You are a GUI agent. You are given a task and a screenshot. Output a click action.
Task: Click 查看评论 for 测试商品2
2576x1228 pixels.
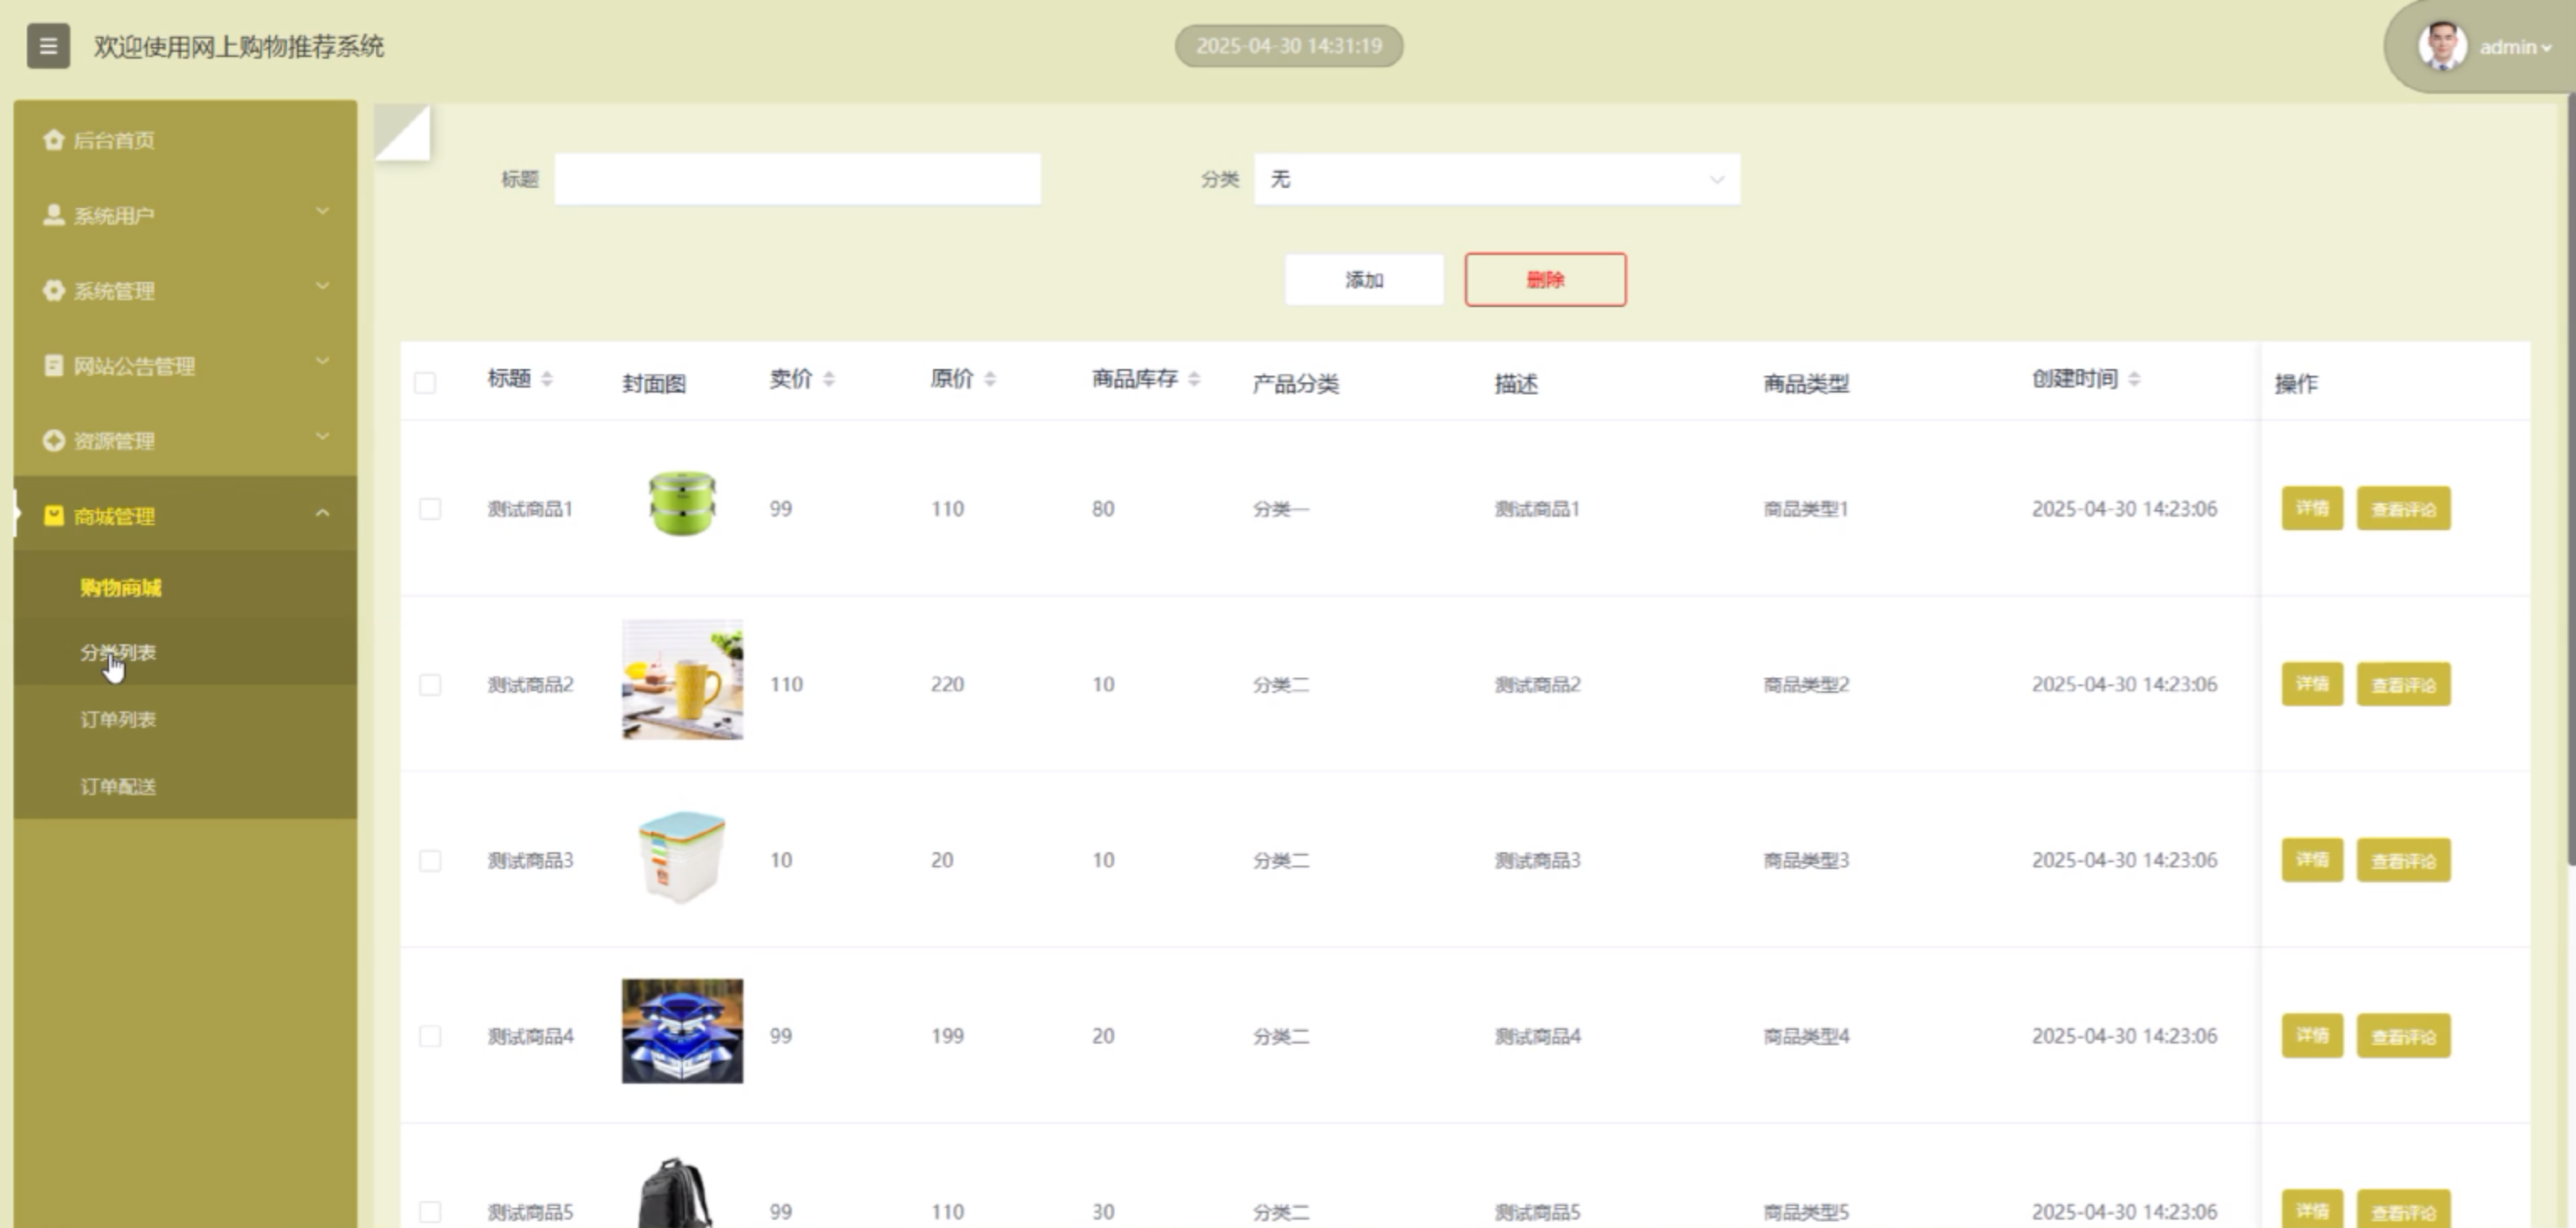coord(2403,685)
